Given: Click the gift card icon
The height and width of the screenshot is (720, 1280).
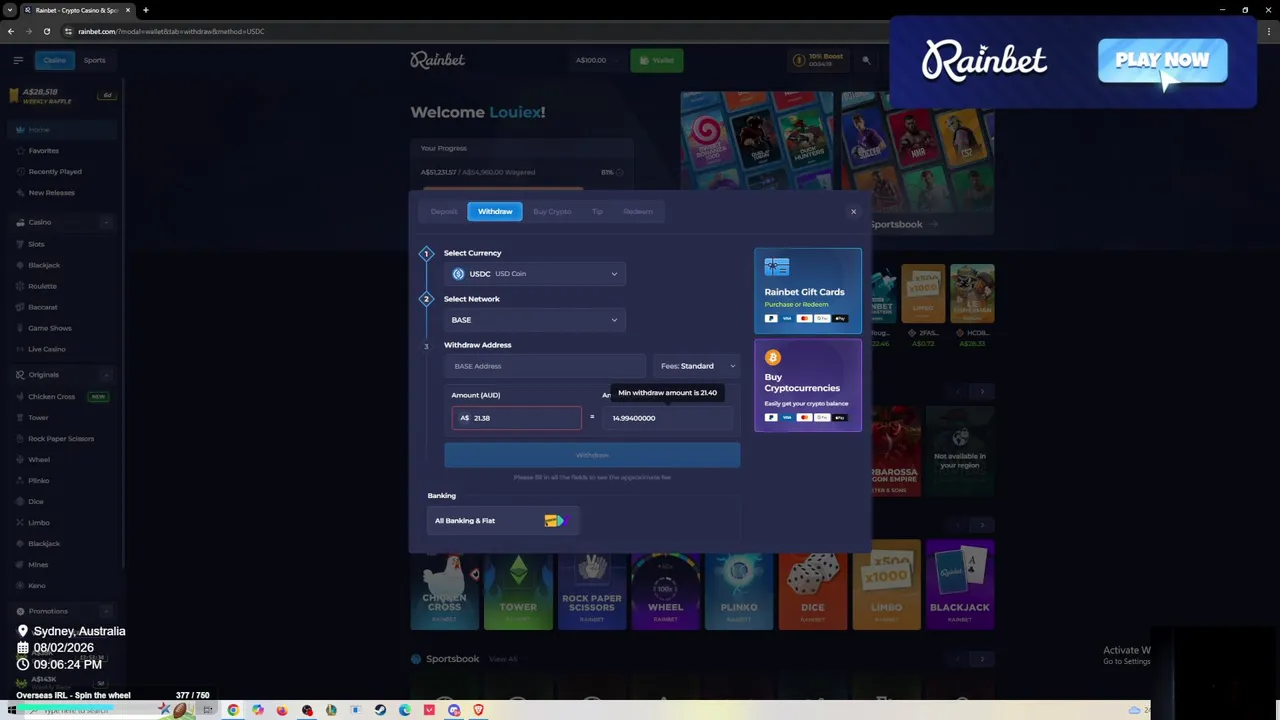Looking at the screenshot, I should coord(777,267).
